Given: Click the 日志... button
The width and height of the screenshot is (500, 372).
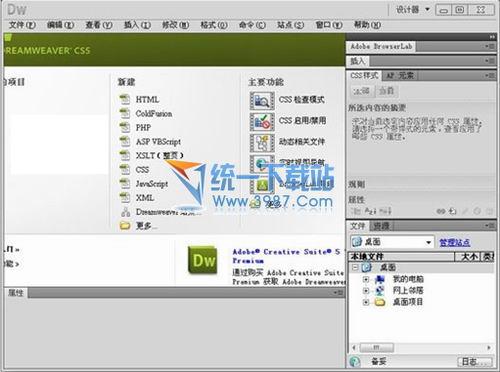Looking at the screenshot, I should 475,362.
